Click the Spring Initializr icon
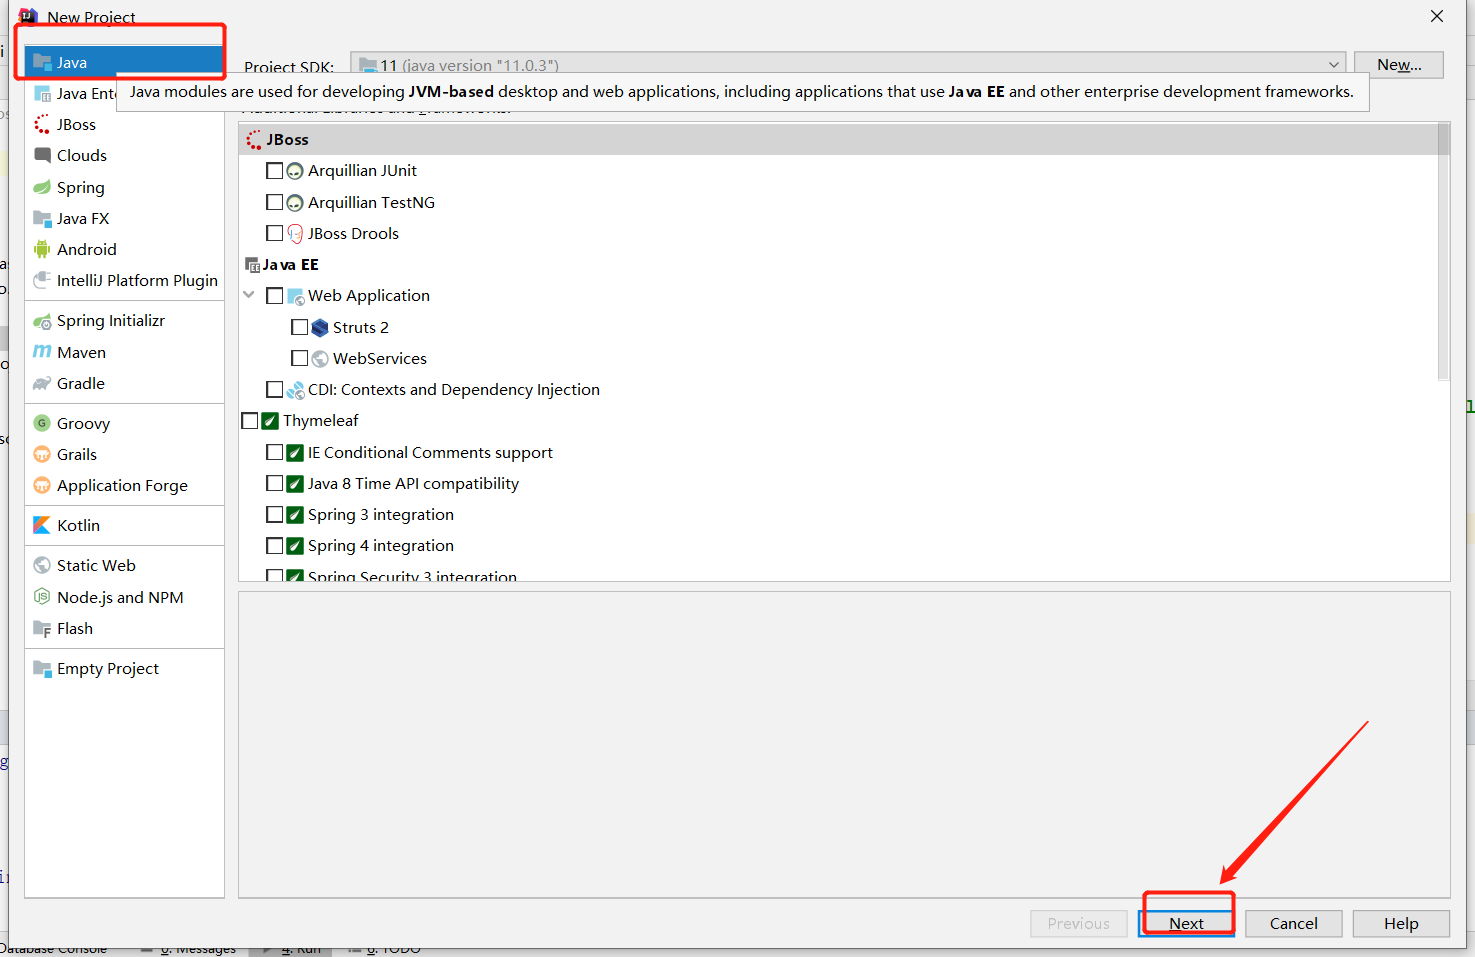This screenshot has height=957, width=1475. (42, 321)
